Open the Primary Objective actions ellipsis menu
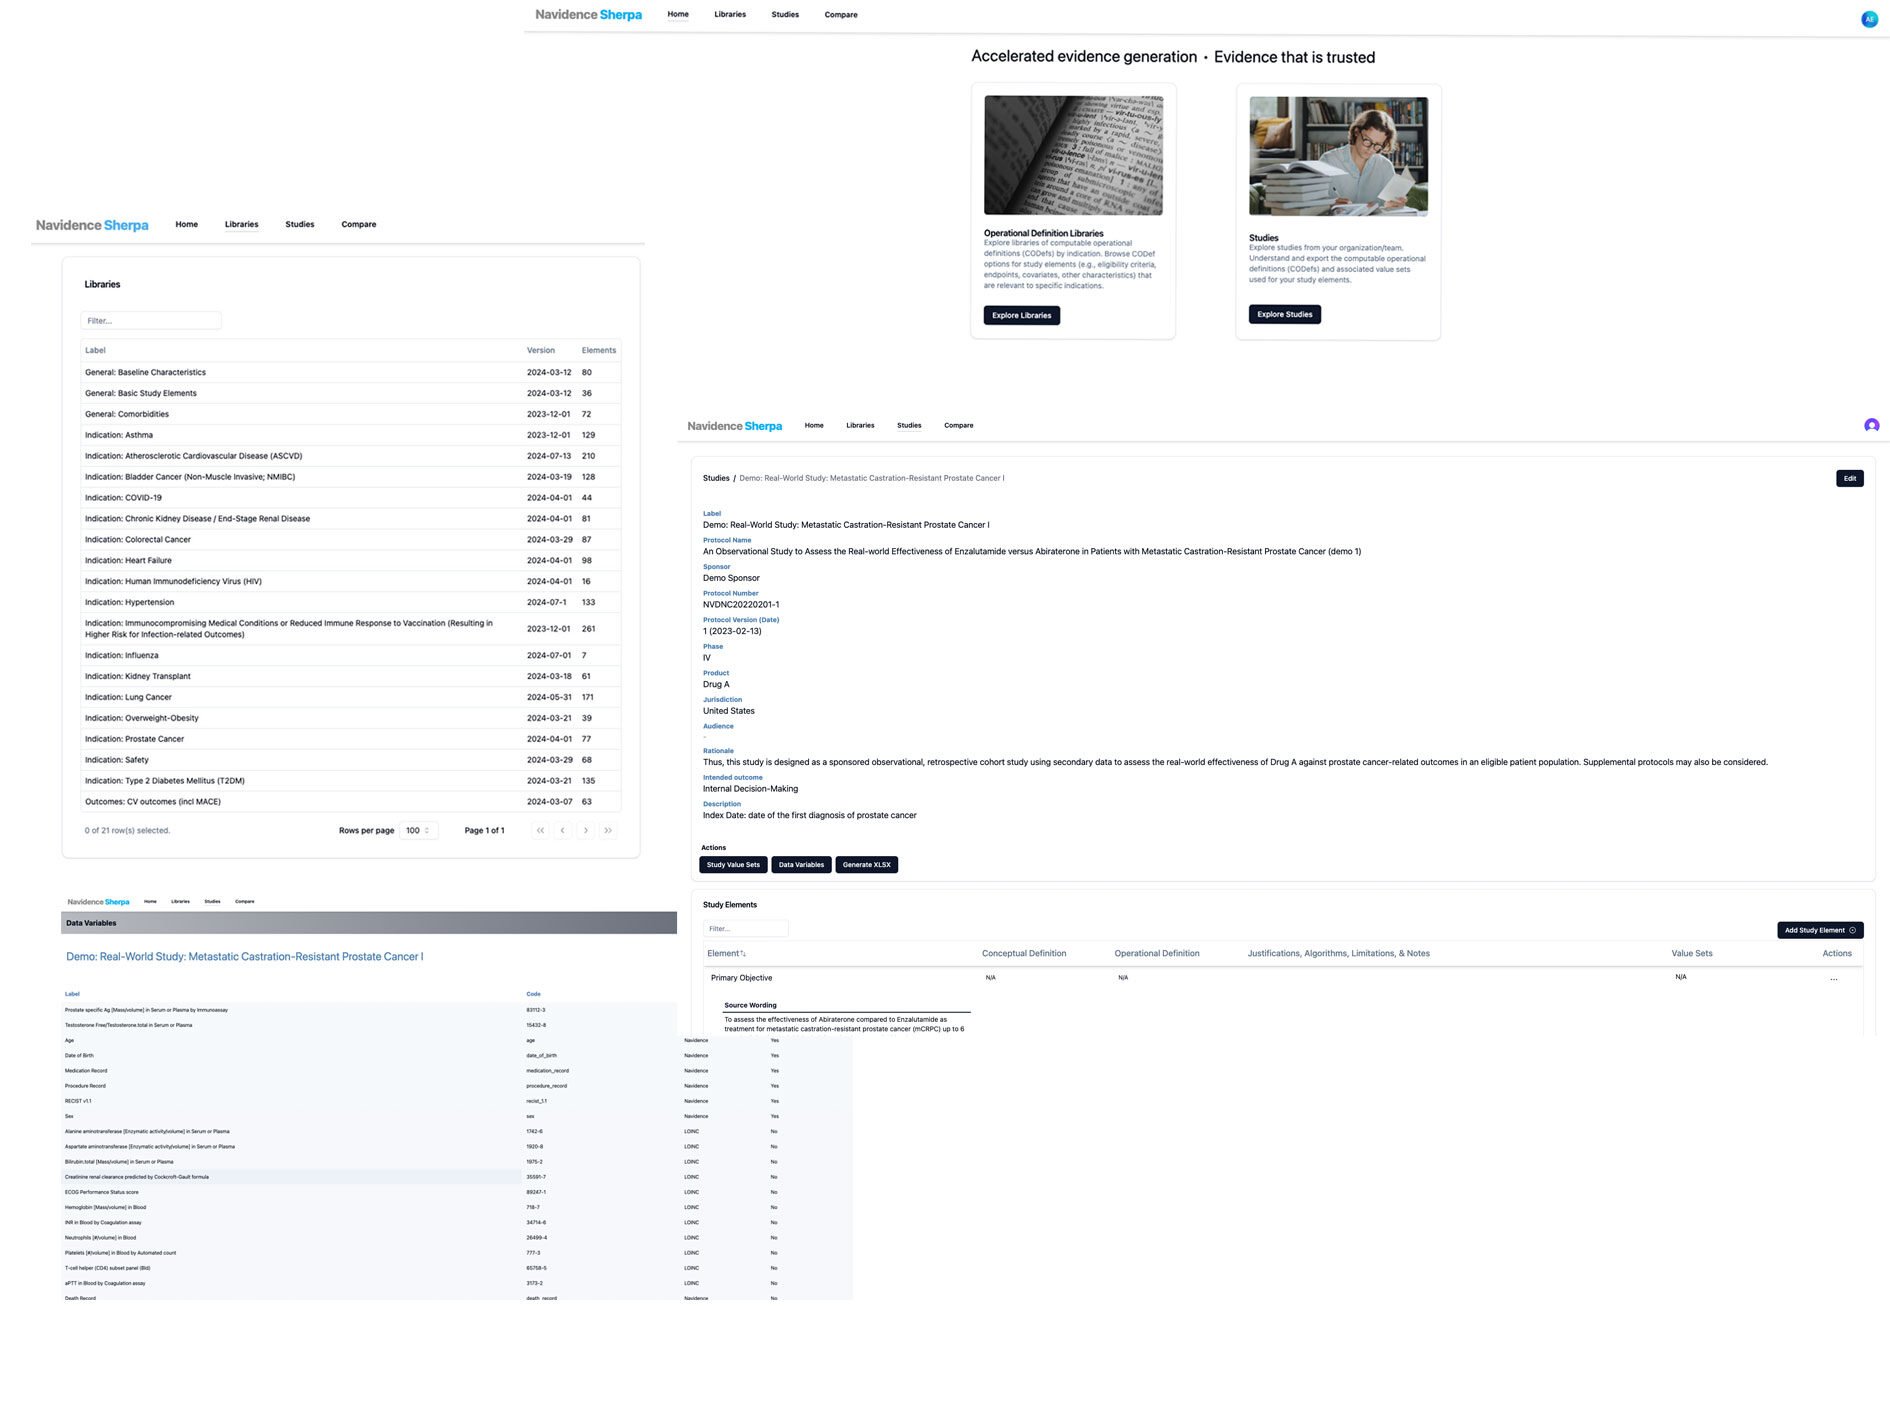This screenshot has height=1417, width=1890. pos(1835,979)
